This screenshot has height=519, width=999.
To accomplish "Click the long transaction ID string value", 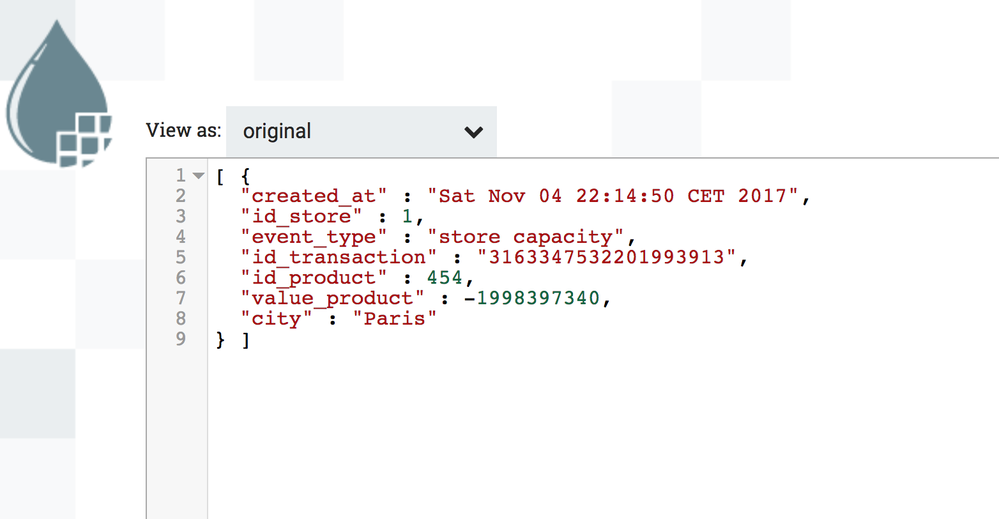I will [613, 257].
